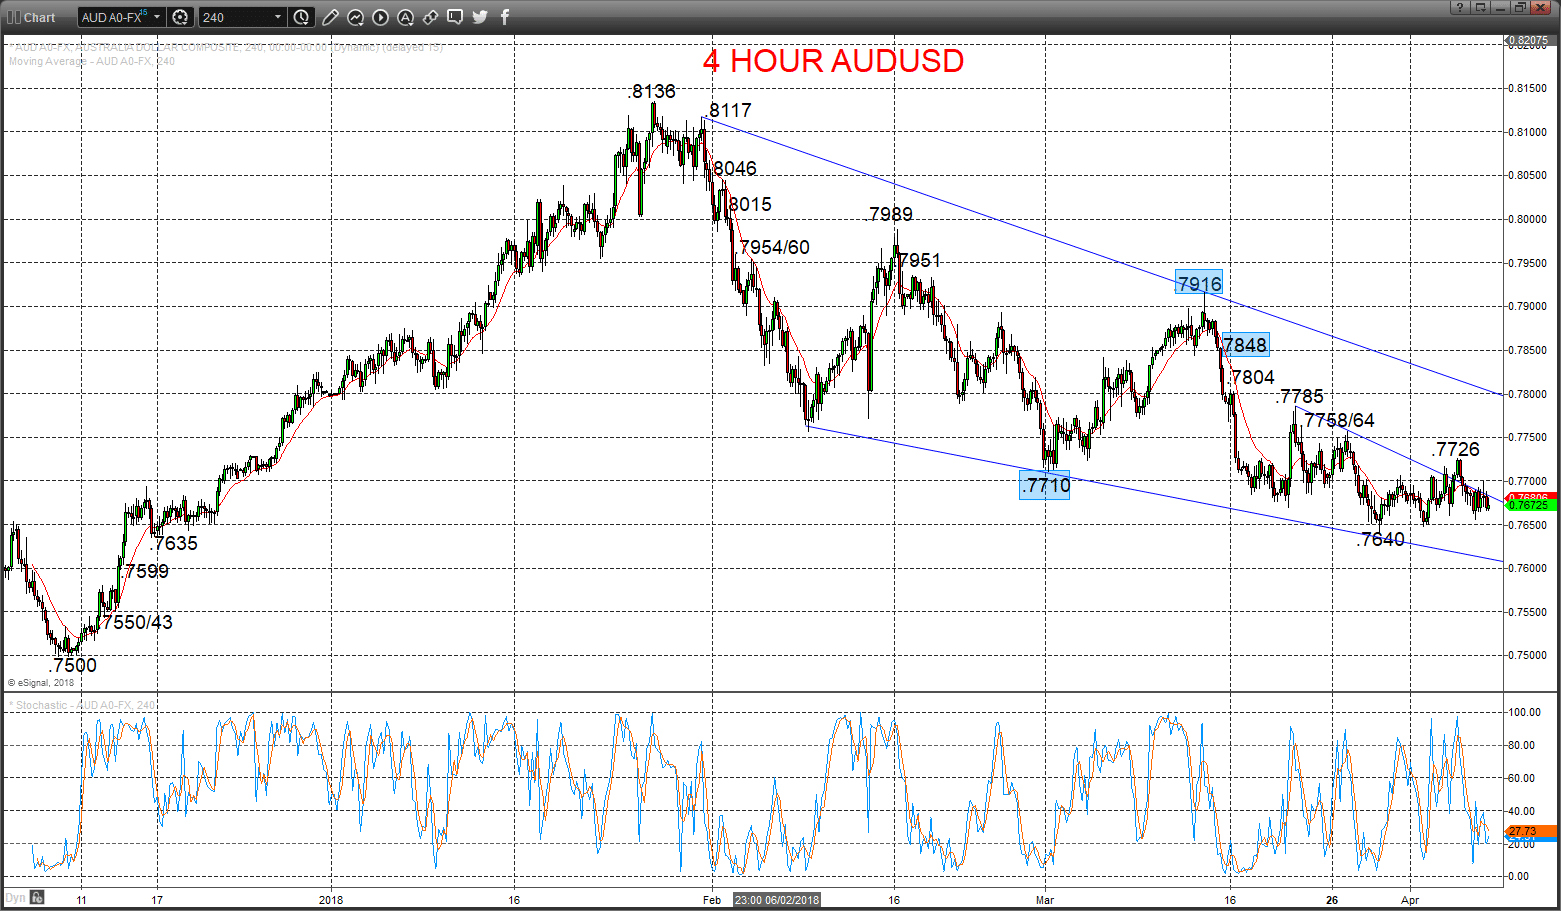Select the .7500 bottom price annotation
The height and width of the screenshot is (911, 1561).
73,665
